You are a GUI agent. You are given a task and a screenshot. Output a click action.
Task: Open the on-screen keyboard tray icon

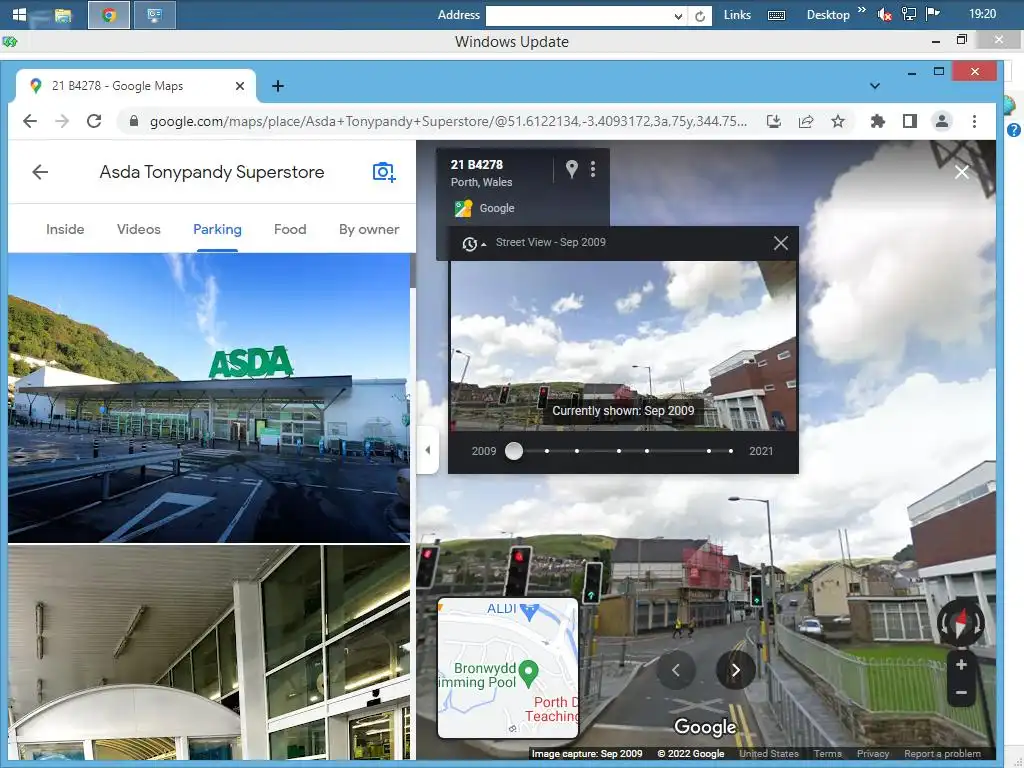pos(776,15)
